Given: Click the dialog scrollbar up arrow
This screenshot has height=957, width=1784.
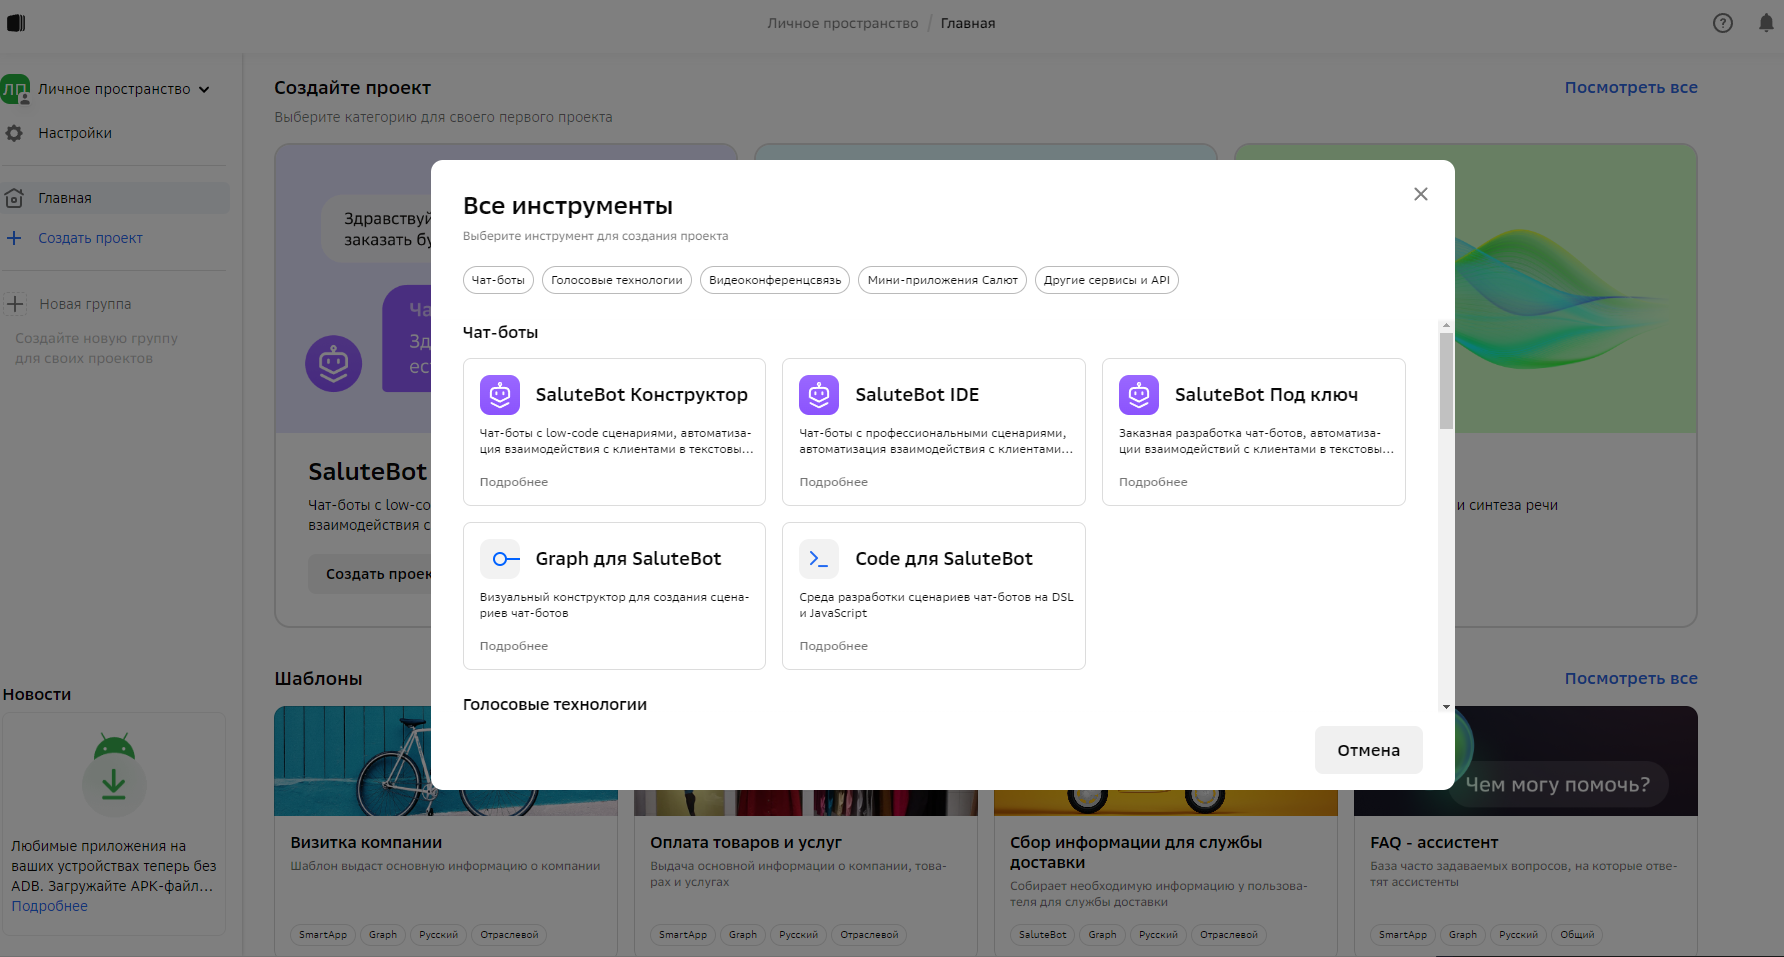Looking at the screenshot, I should click(1446, 326).
